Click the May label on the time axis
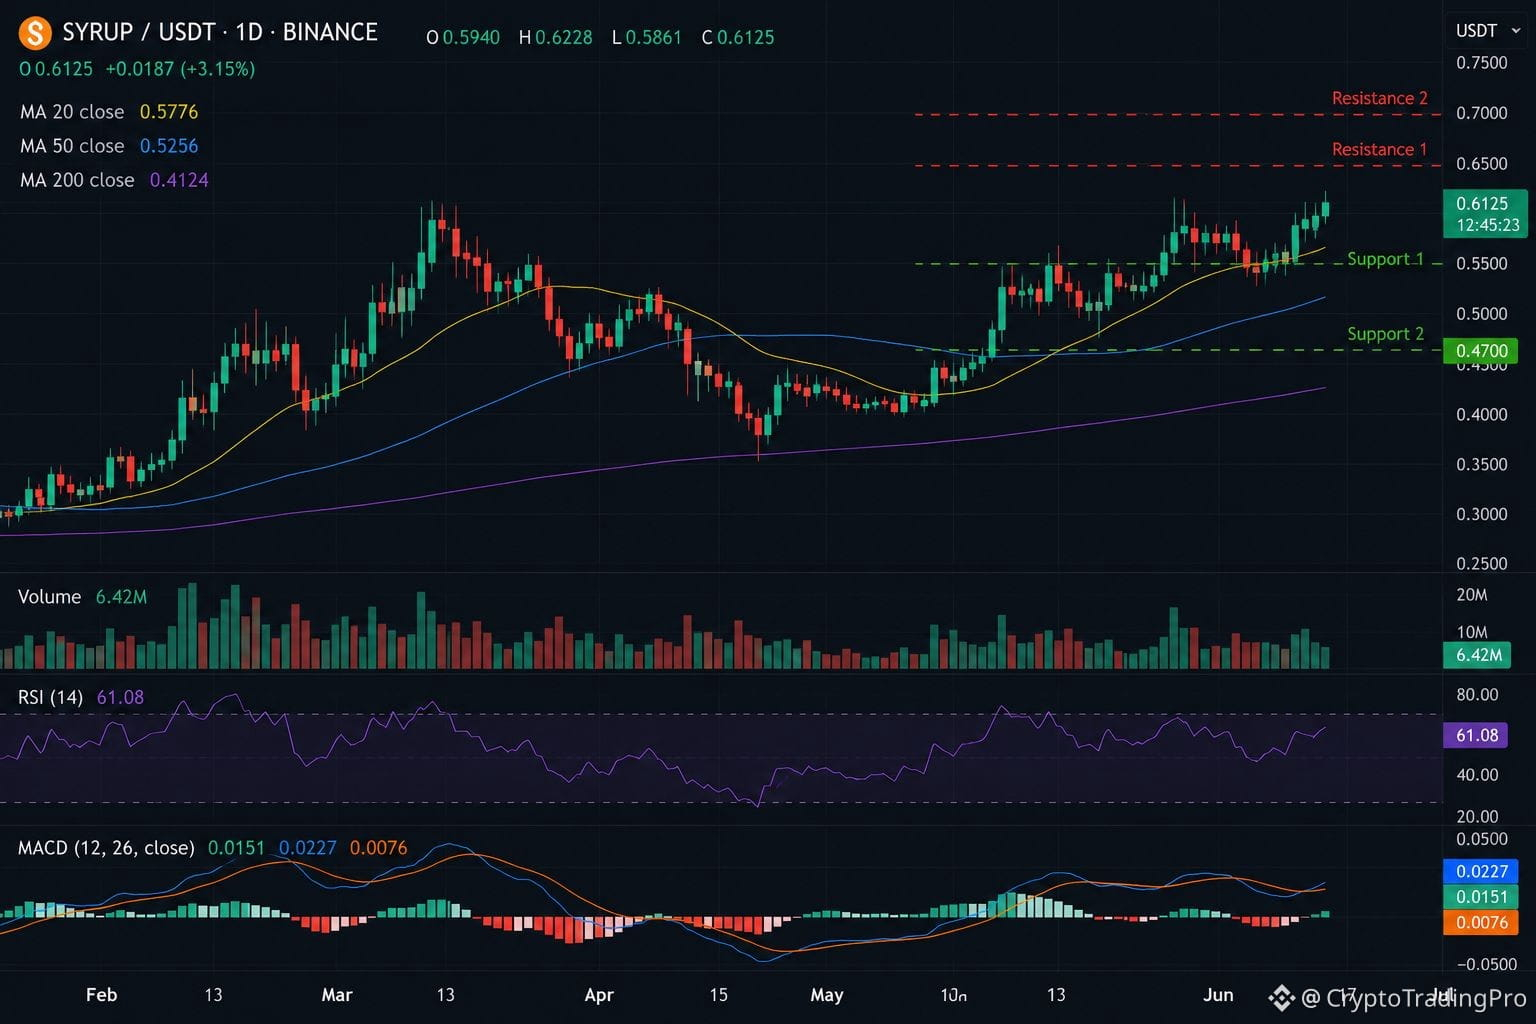The image size is (1536, 1024). [827, 995]
